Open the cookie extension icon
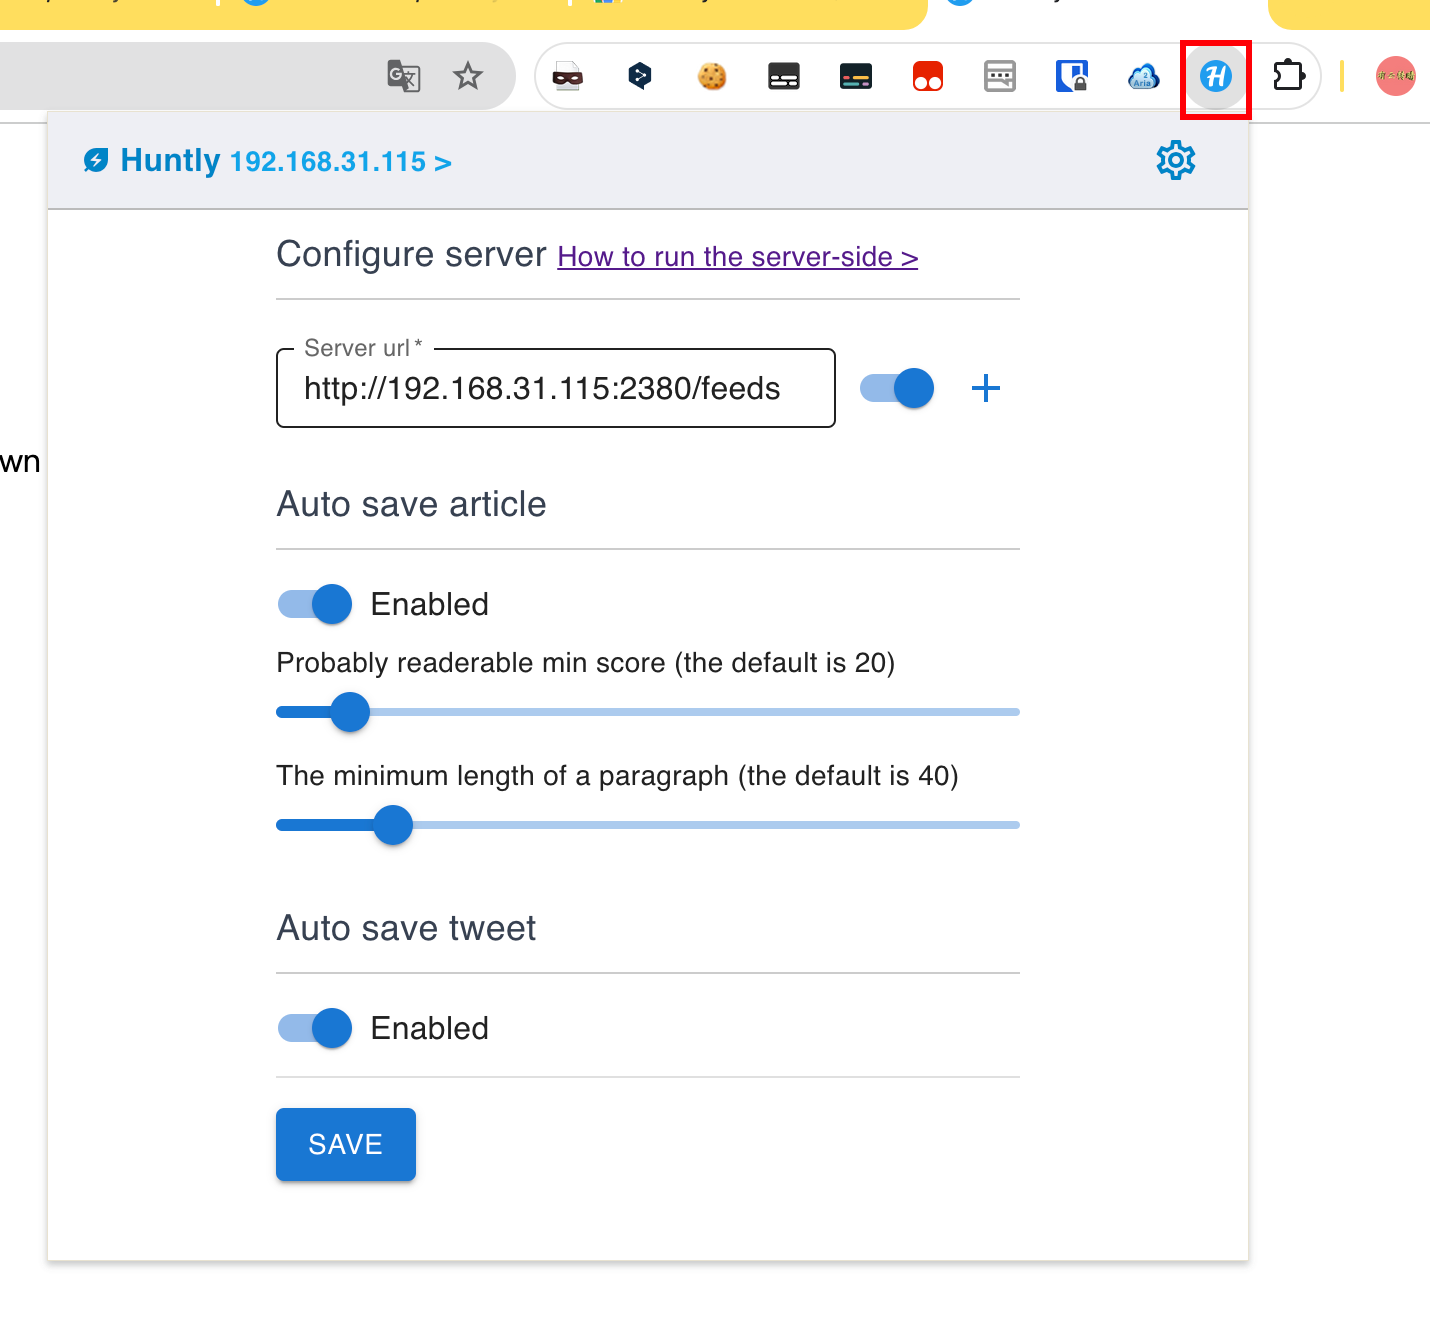This screenshot has height=1330, width=1430. [x=712, y=76]
